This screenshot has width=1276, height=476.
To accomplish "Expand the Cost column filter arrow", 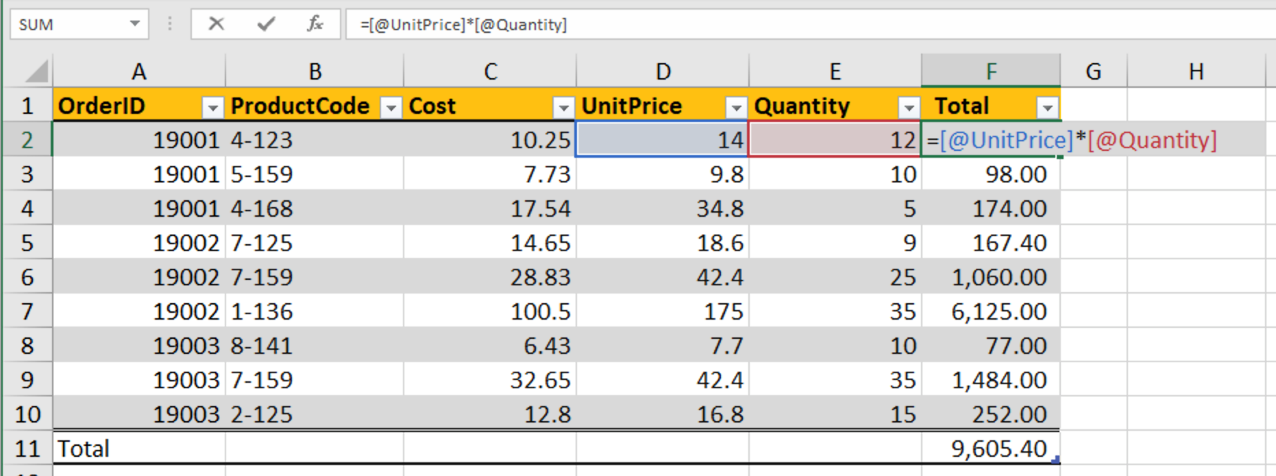I will pos(563,107).
